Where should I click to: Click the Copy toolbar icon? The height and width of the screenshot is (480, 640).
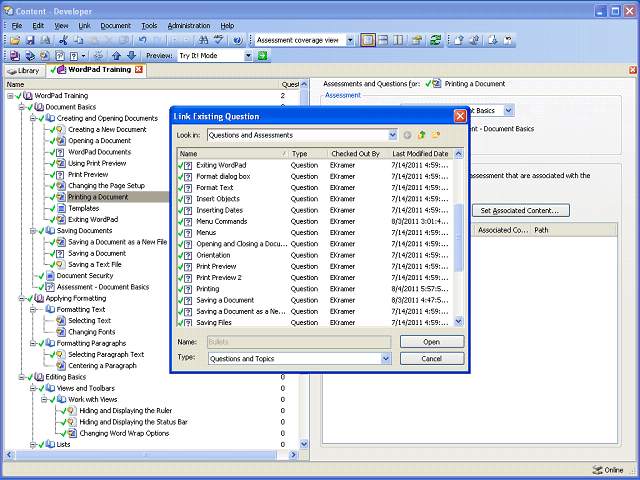[x=78, y=40]
